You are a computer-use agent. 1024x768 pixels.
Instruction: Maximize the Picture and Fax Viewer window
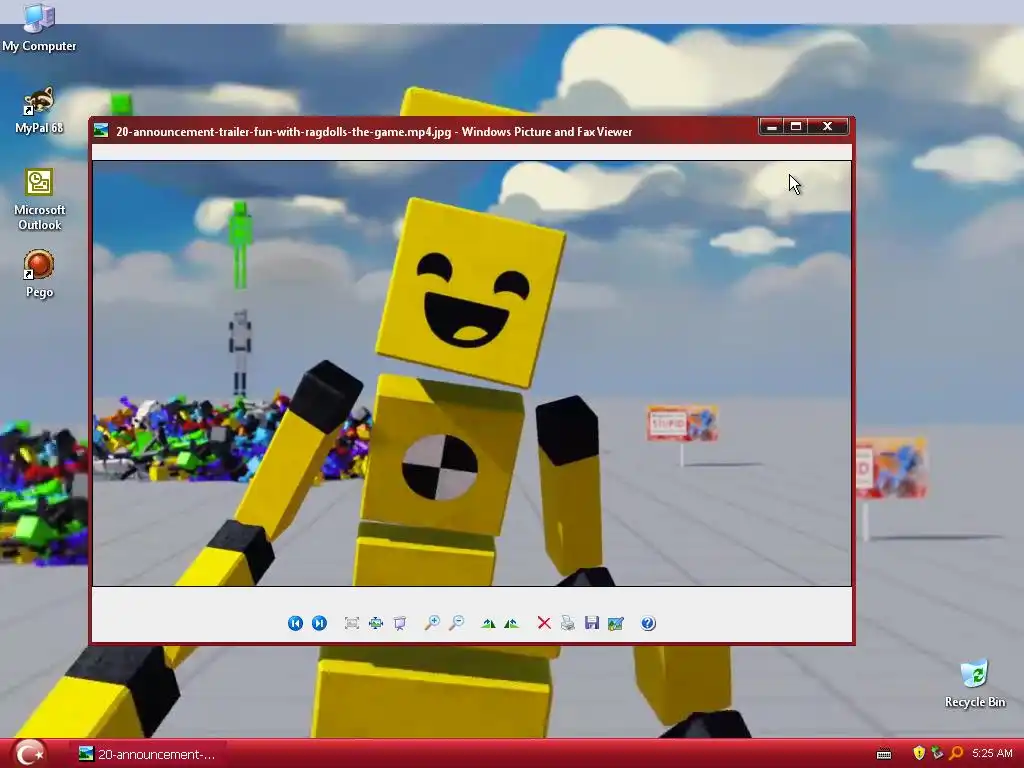pos(795,127)
